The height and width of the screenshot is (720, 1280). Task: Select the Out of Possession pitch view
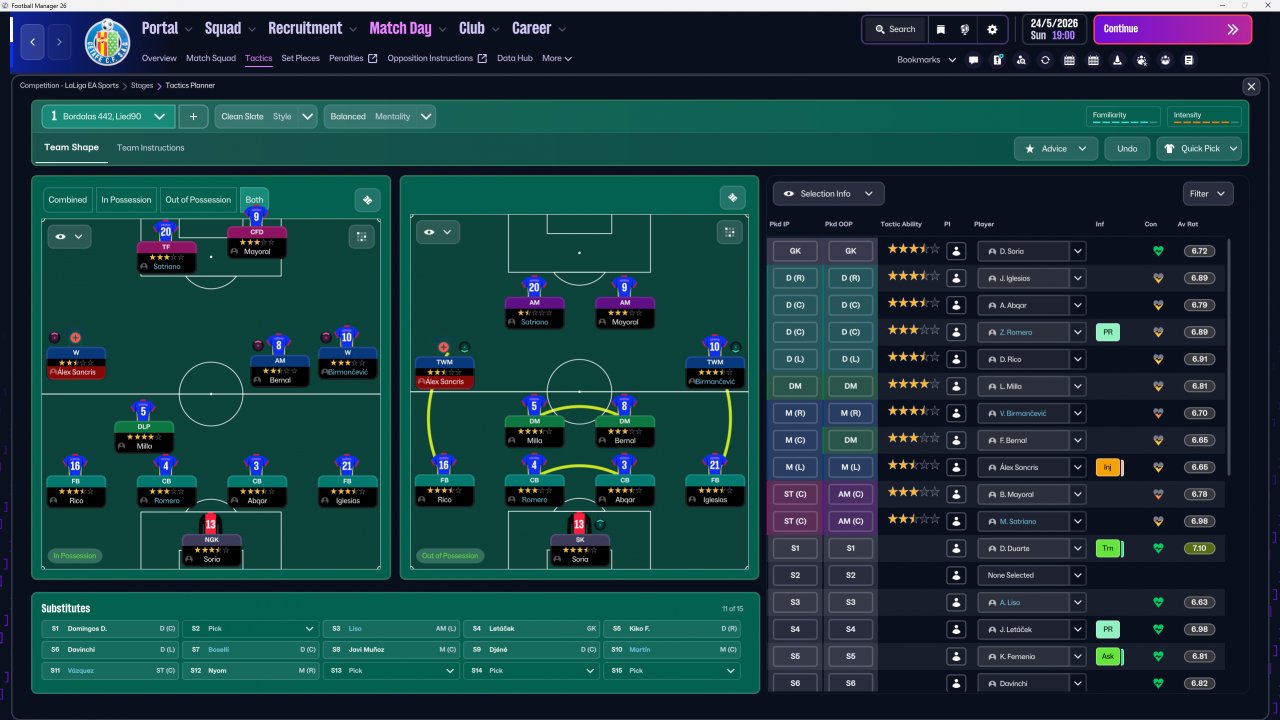[198, 200]
